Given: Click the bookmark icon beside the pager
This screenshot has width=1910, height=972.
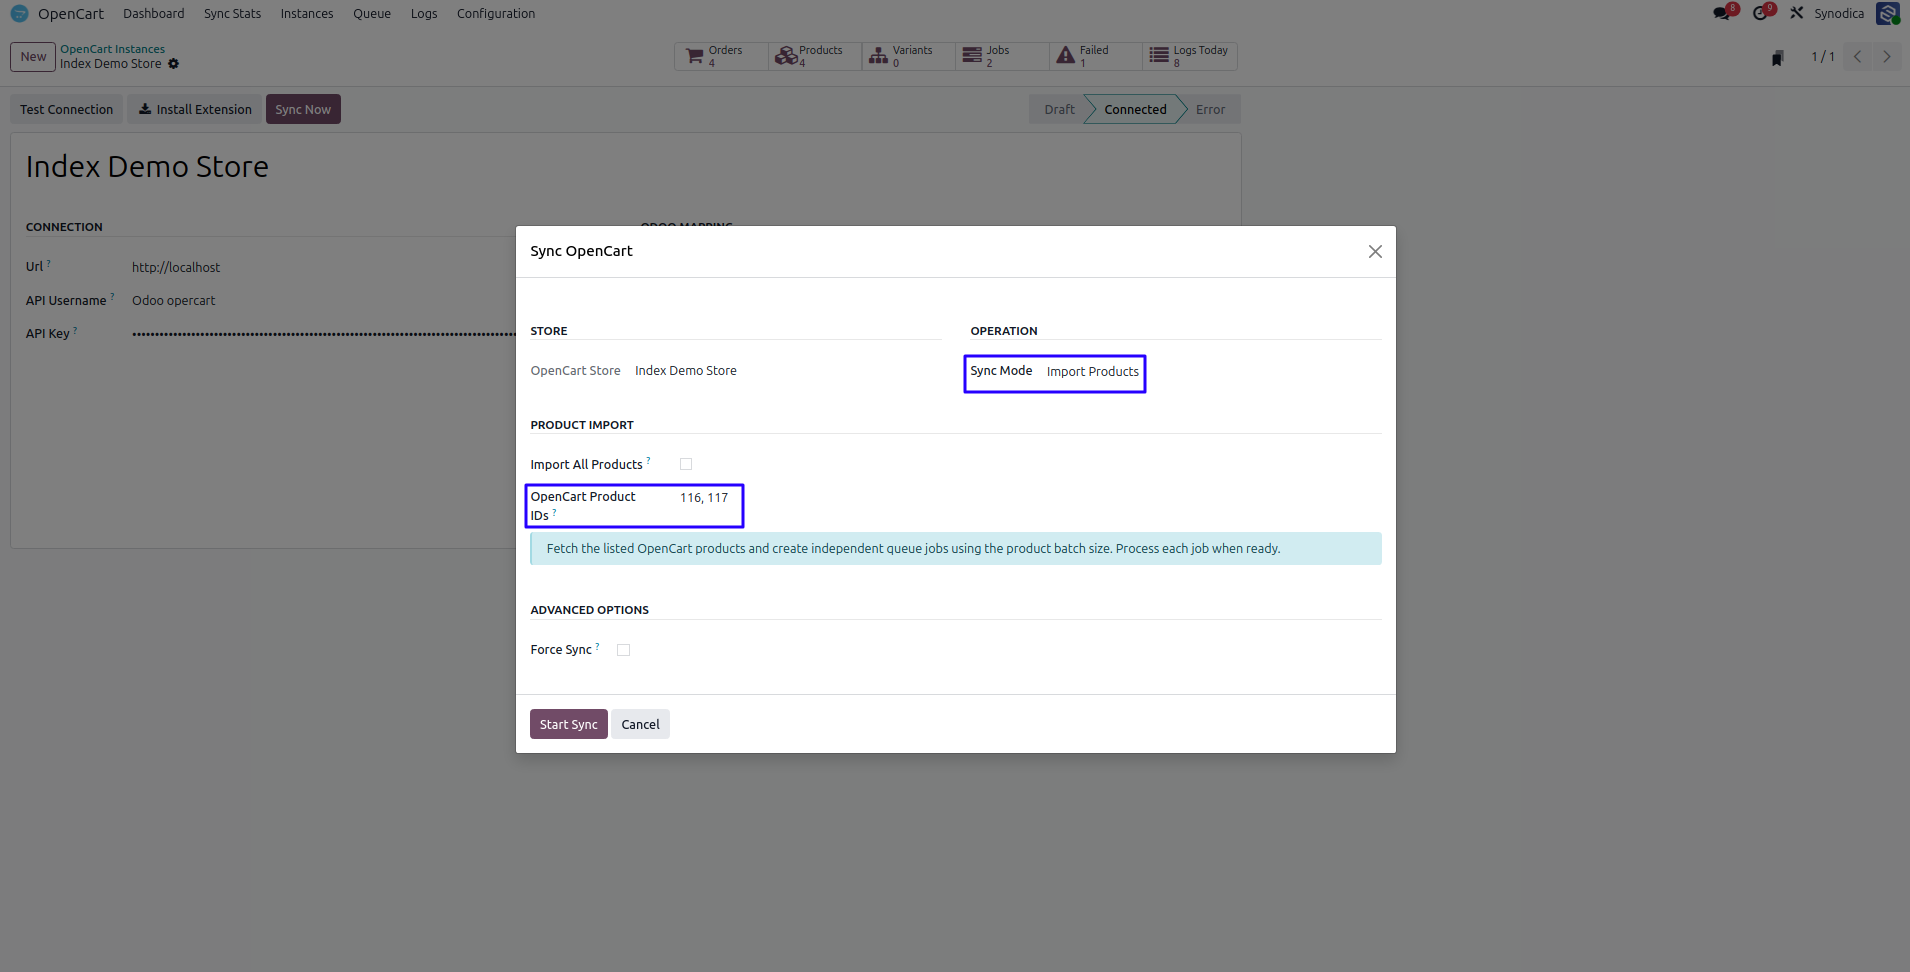Looking at the screenshot, I should tap(1778, 57).
